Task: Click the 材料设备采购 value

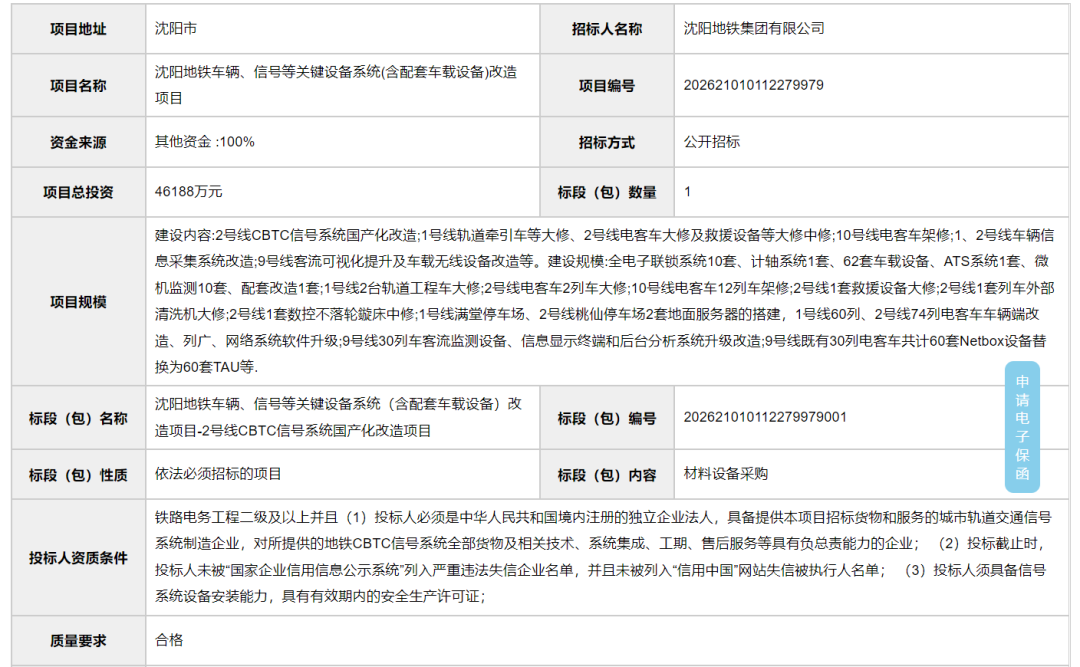Action: tap(725, 474)
